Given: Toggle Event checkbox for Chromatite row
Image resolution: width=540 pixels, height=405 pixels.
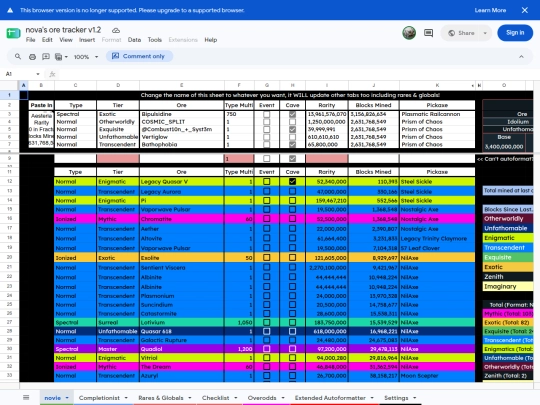Looking at the screenshot, I should [267, 219].
